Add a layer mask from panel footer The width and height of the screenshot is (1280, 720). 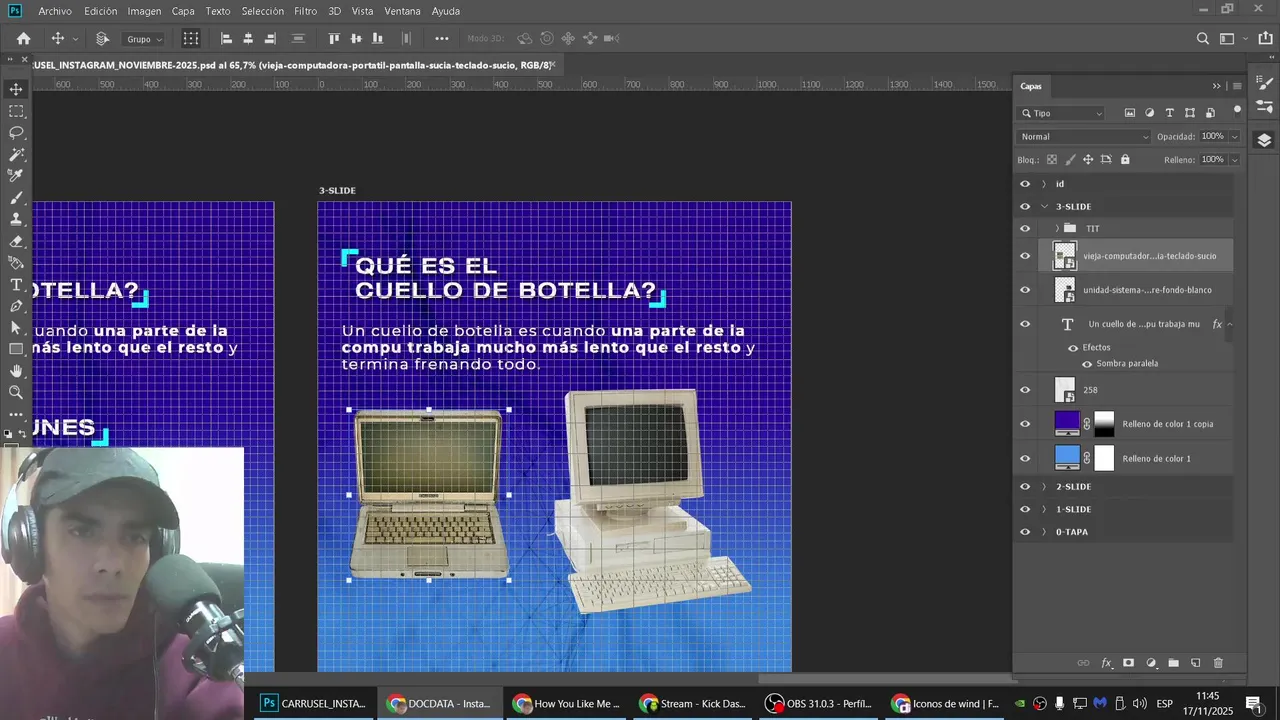pos(1129,663)
